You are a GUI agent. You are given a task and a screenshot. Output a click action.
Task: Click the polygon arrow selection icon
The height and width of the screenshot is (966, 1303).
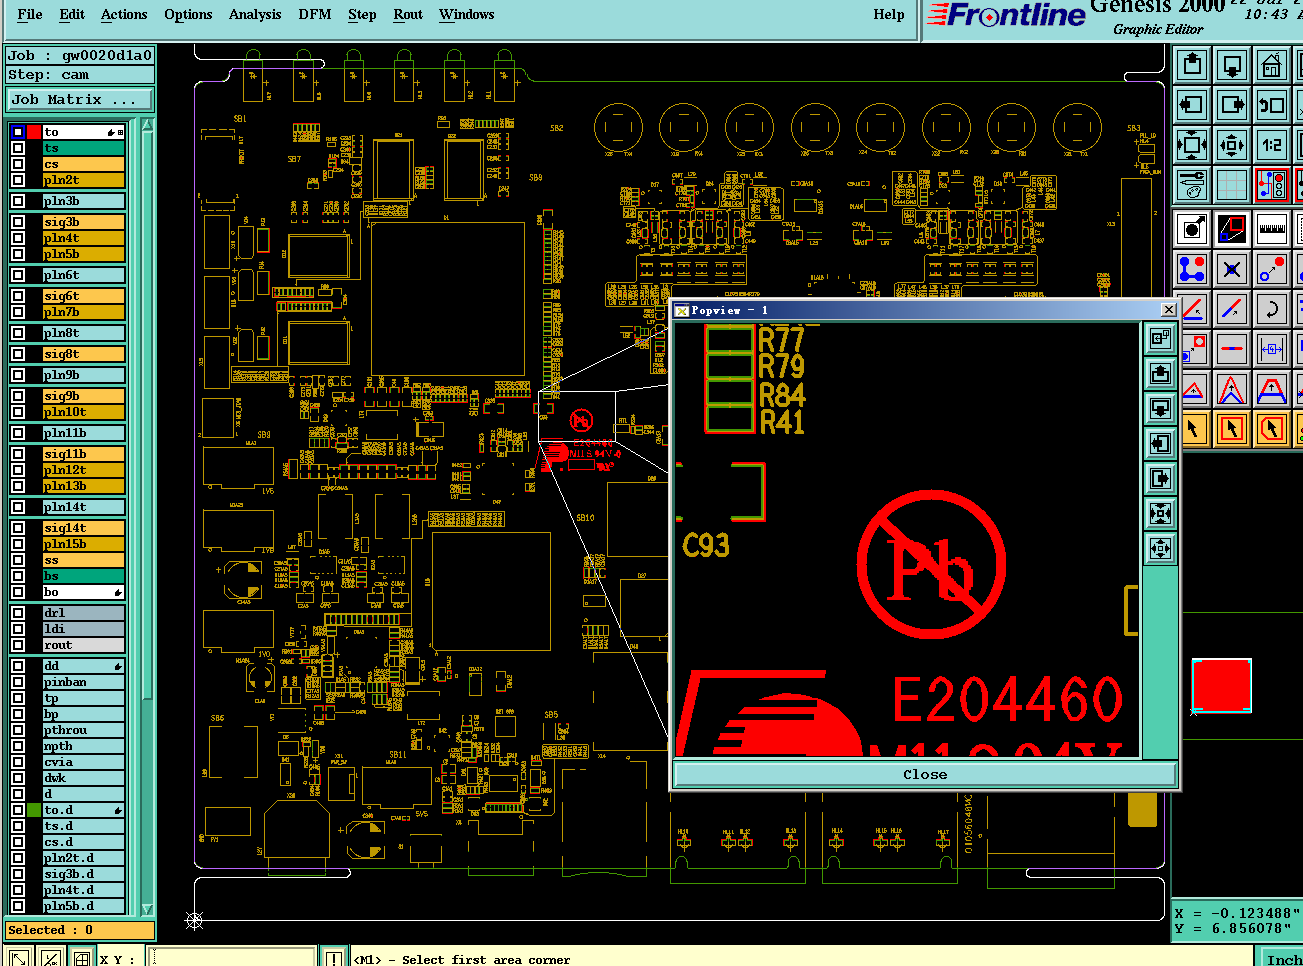1271,429
